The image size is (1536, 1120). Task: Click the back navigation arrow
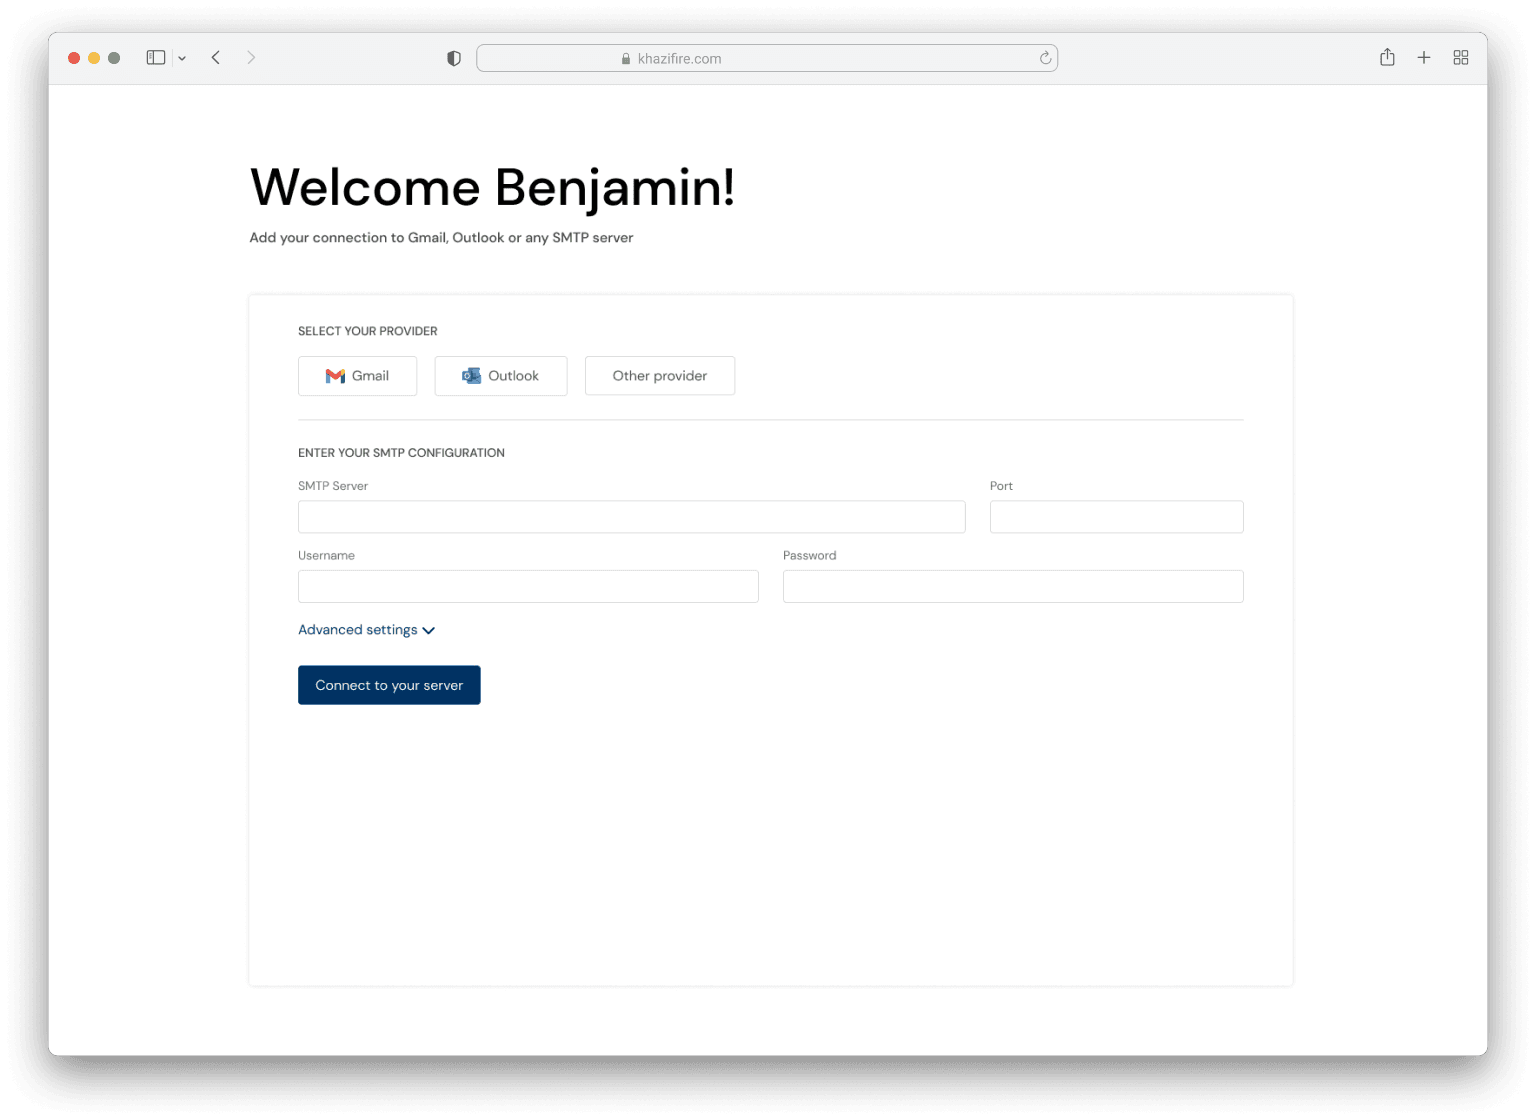click(x=216, y=57)
